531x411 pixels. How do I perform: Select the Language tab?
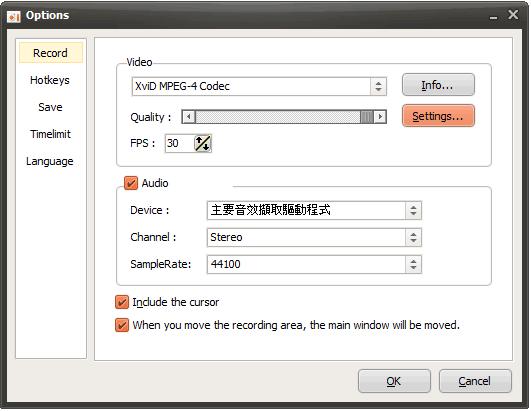tap(50, 161)
